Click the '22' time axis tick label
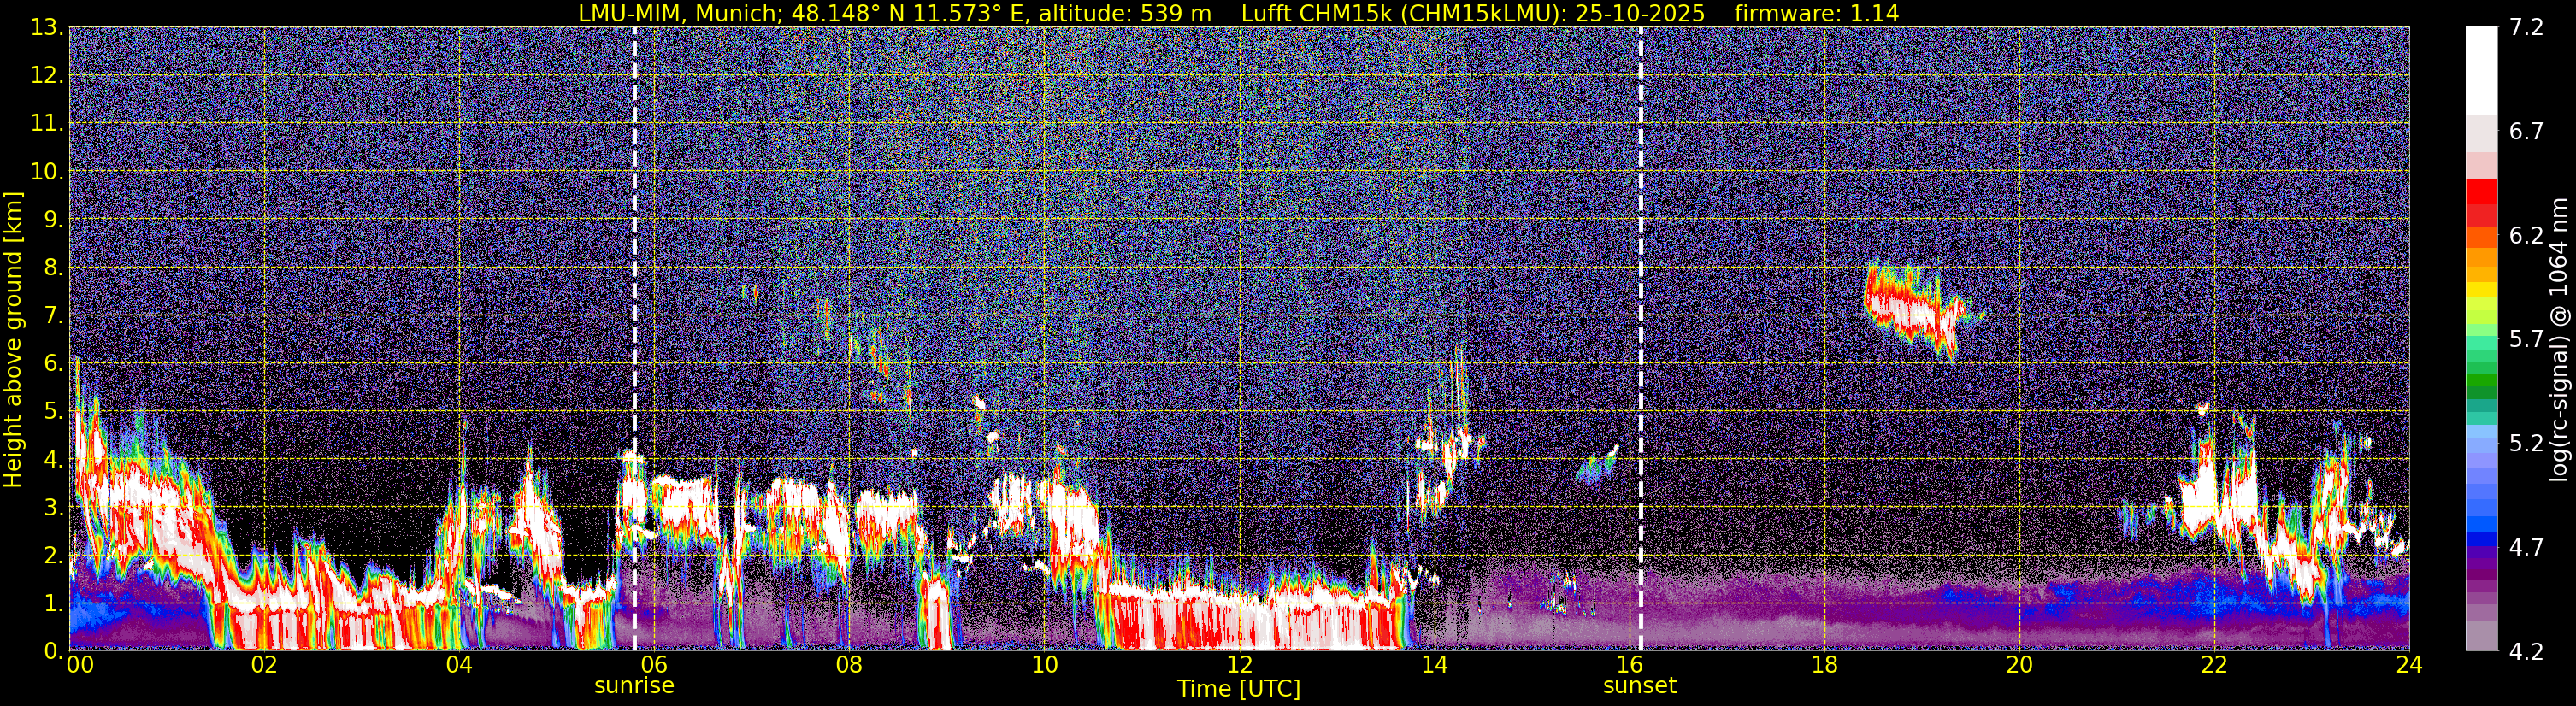The image size is (2576, 706). pos(2214,665)
